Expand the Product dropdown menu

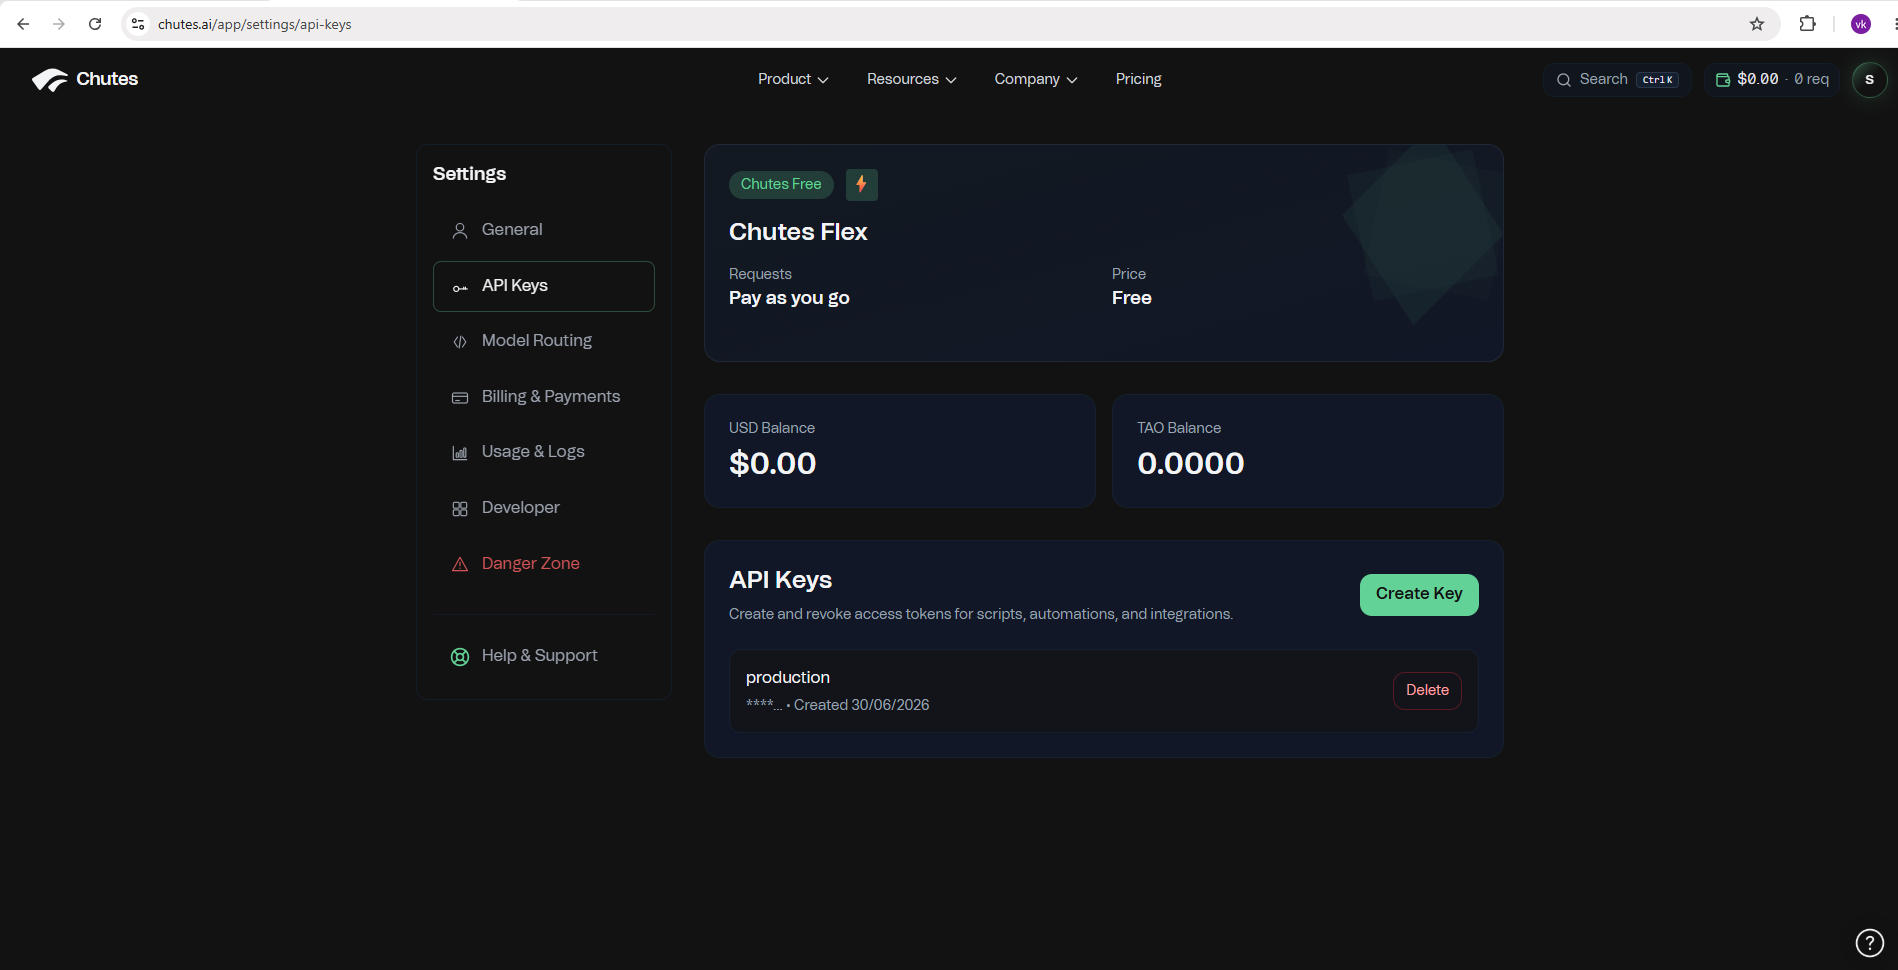click(793, 79)
